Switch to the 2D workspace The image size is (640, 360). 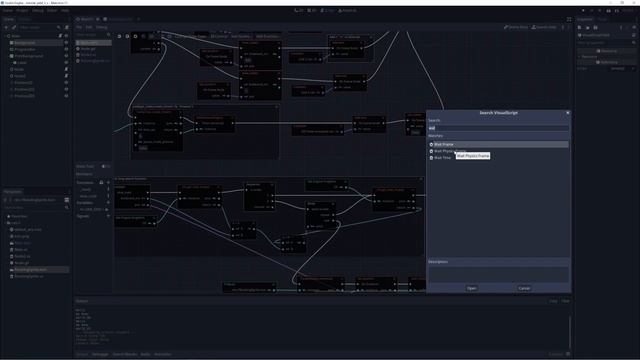click(x=299, y=11)
